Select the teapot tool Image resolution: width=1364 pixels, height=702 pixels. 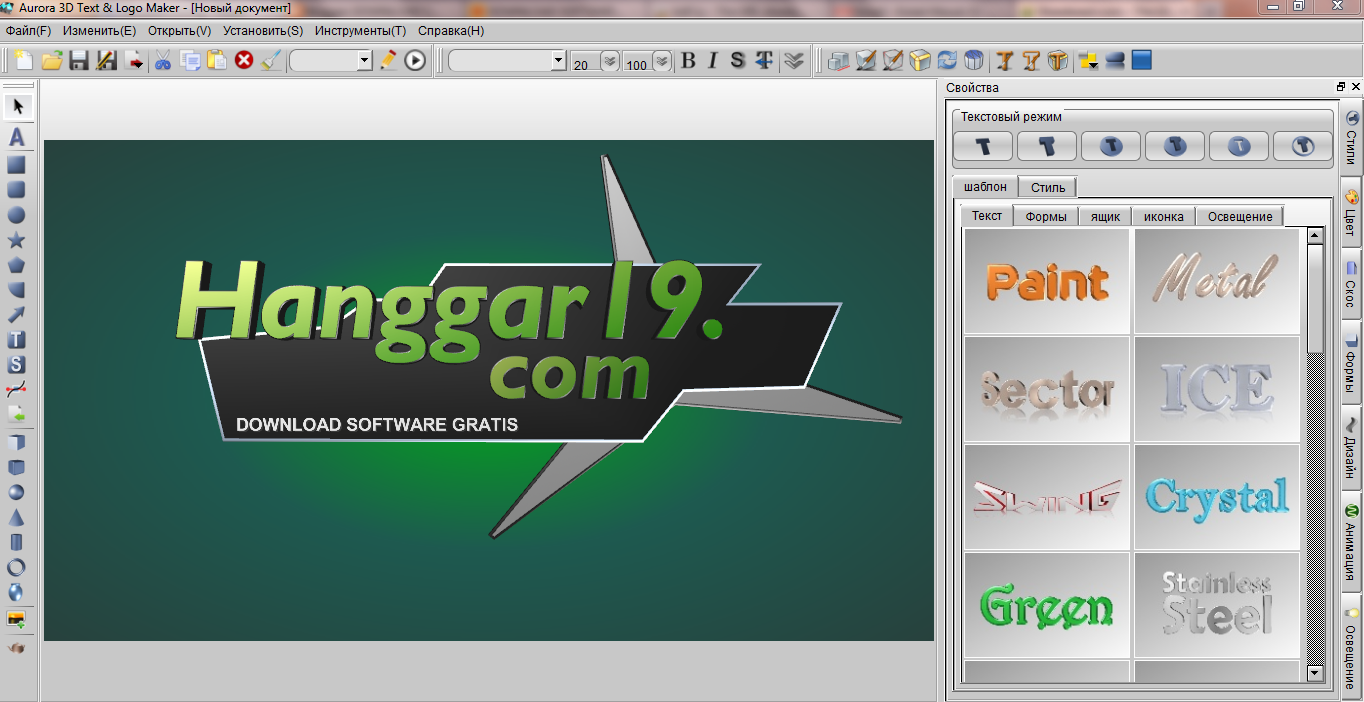pos(17,648)
